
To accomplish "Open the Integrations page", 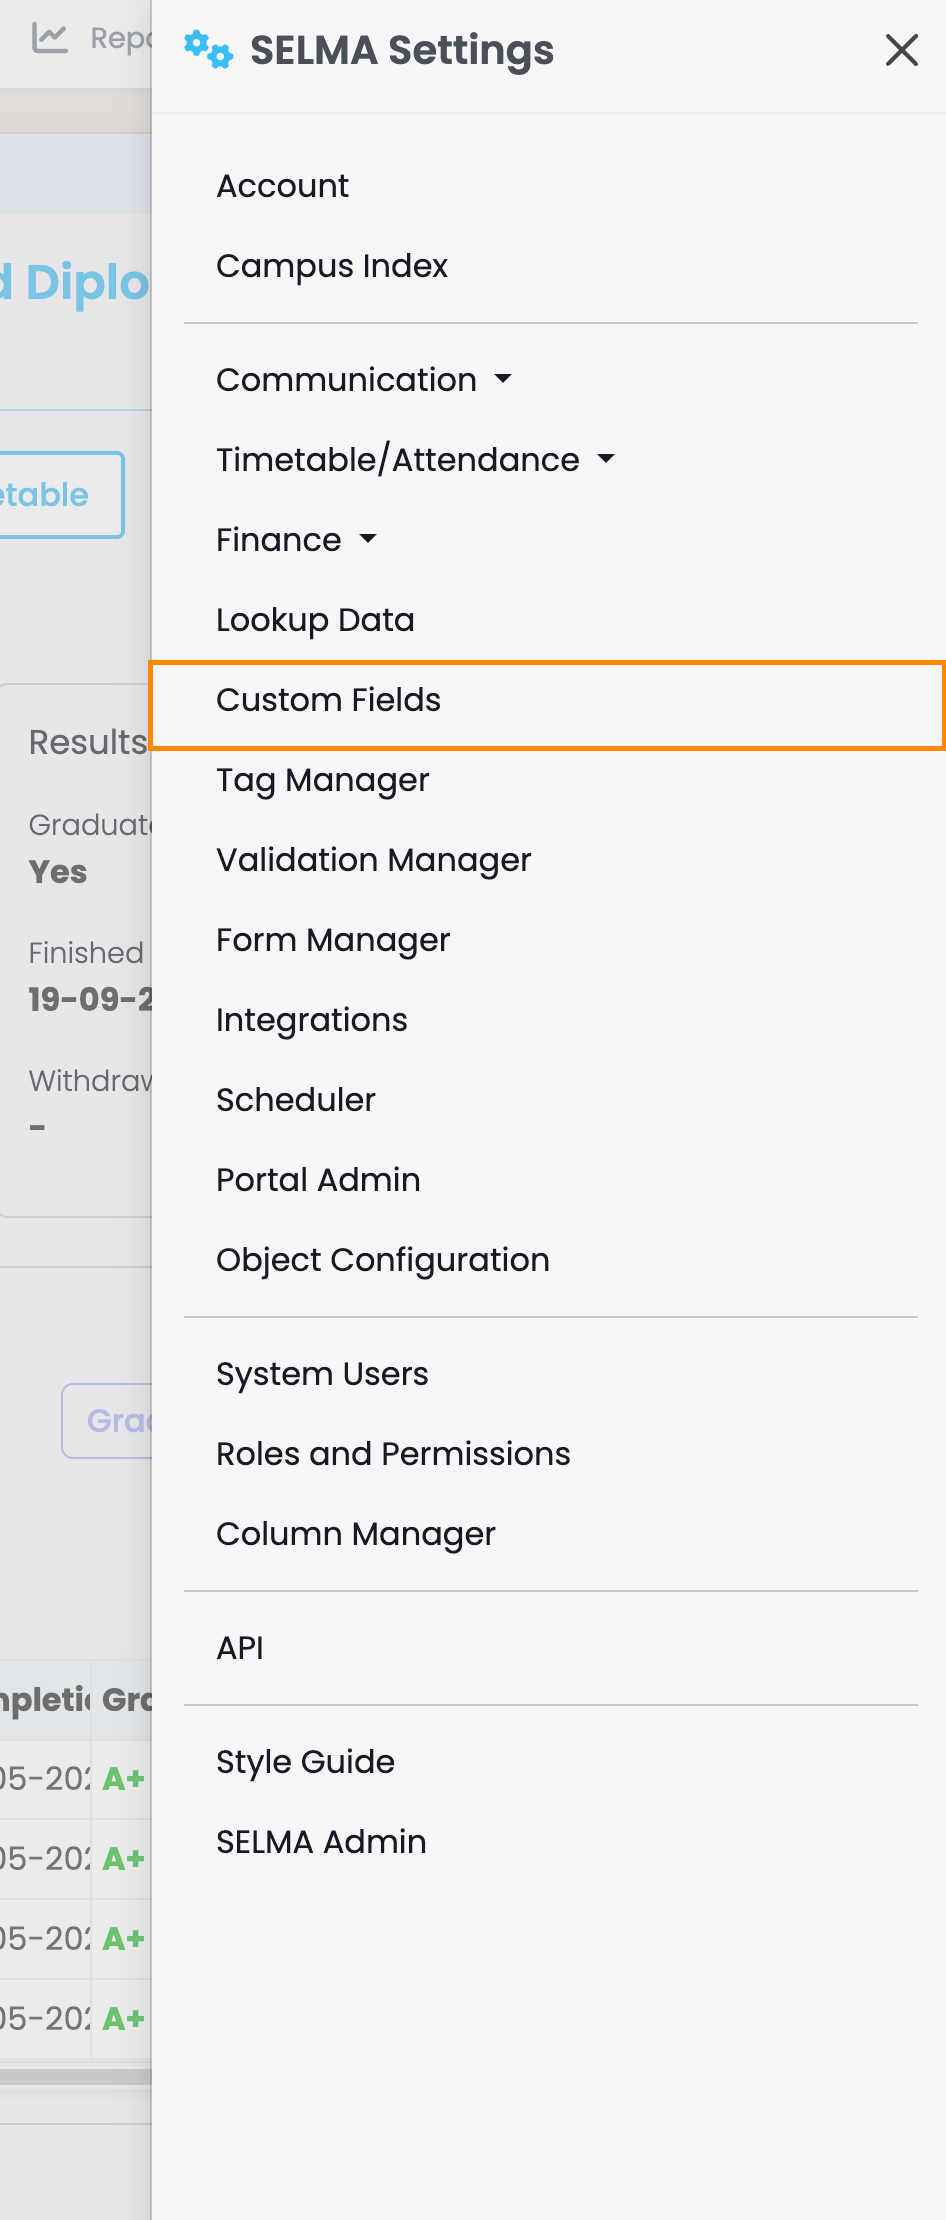I will point(312,1020).
